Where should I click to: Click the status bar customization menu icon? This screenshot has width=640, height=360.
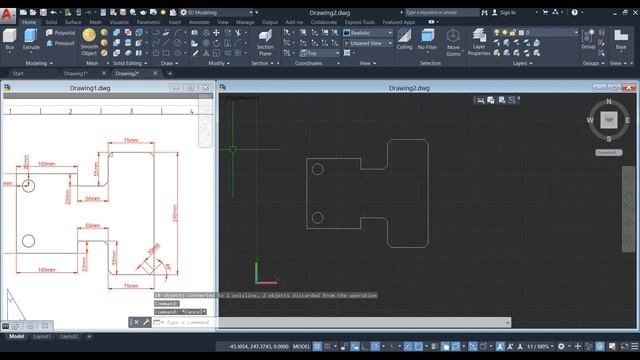coord(635,347)
